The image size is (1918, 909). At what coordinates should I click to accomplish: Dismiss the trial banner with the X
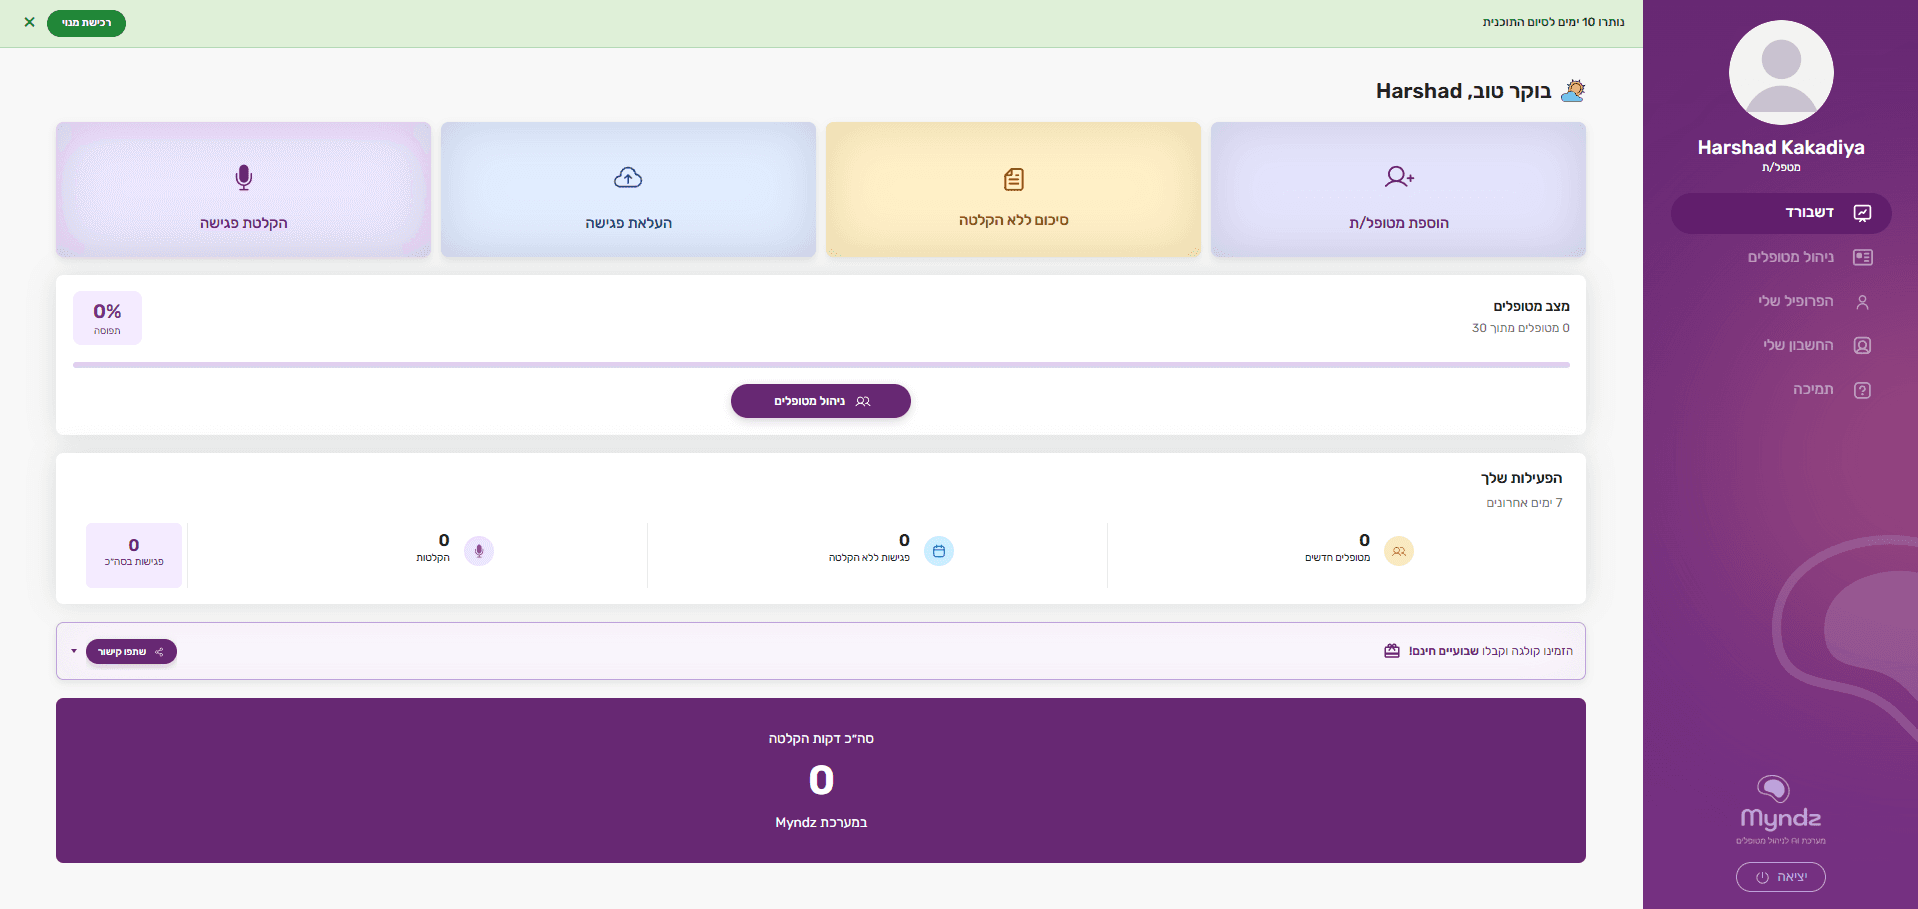click(x=29, y=22)
